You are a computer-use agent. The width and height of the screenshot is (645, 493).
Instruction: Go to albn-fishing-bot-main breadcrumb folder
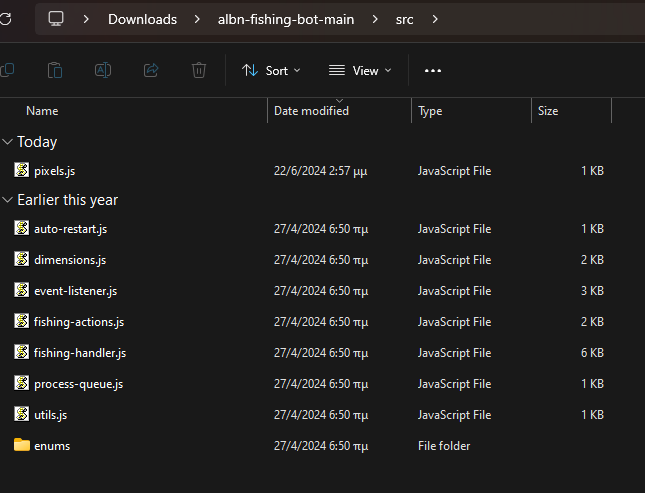(x=286, y=19)
